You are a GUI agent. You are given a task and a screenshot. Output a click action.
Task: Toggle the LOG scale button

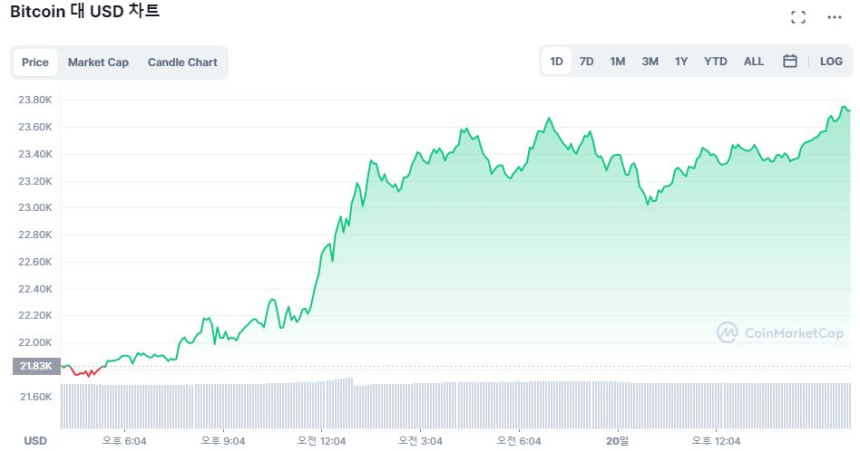point(831,61)
